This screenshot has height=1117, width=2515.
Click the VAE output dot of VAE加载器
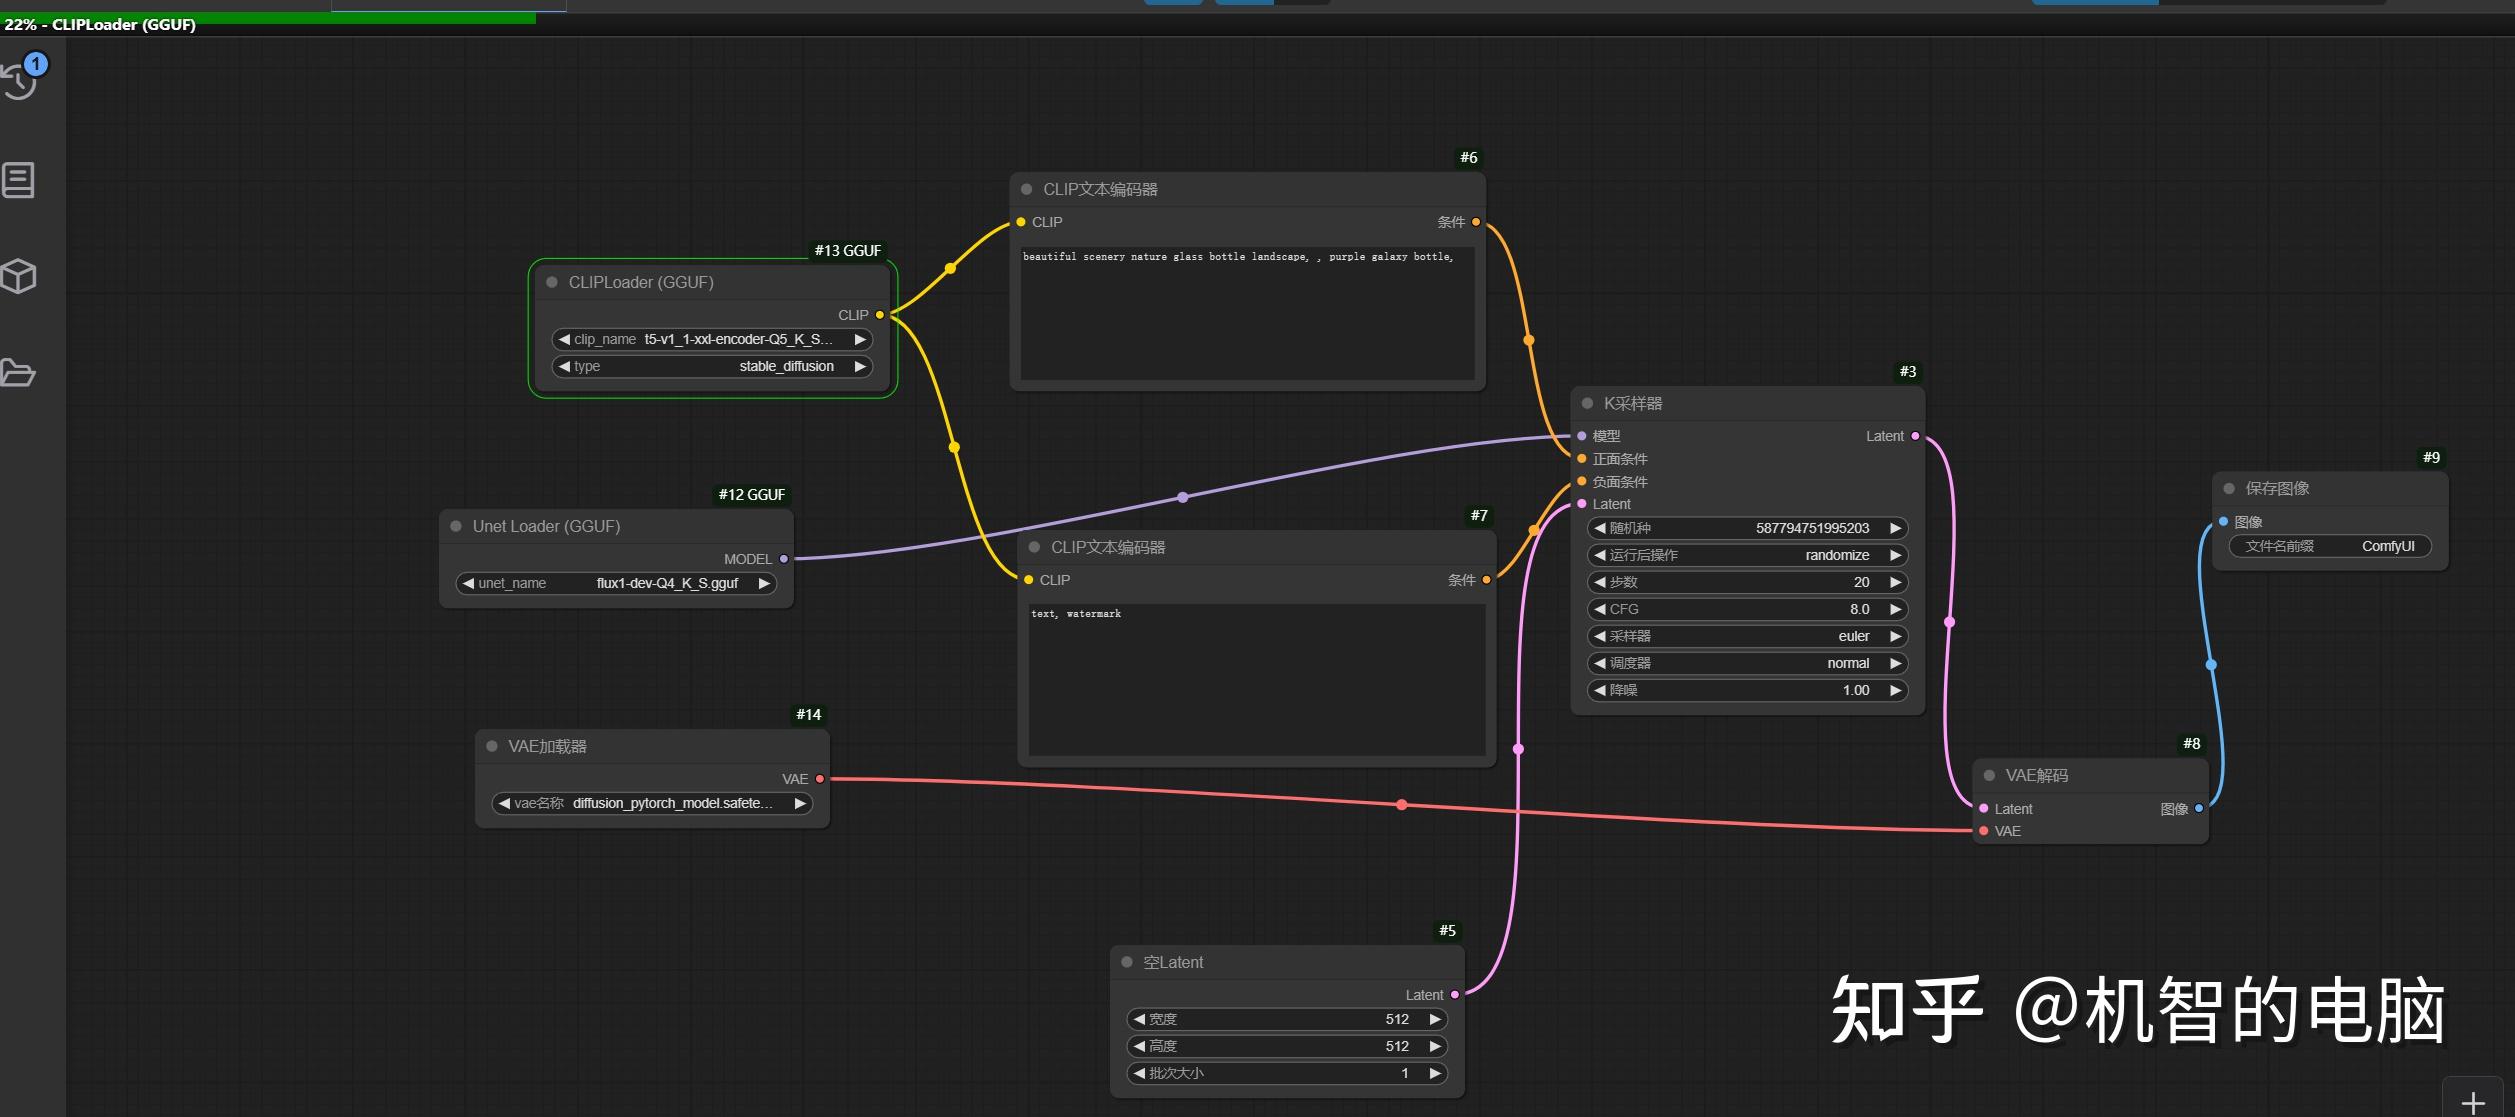pyautogui.click(x=820, y=779)
